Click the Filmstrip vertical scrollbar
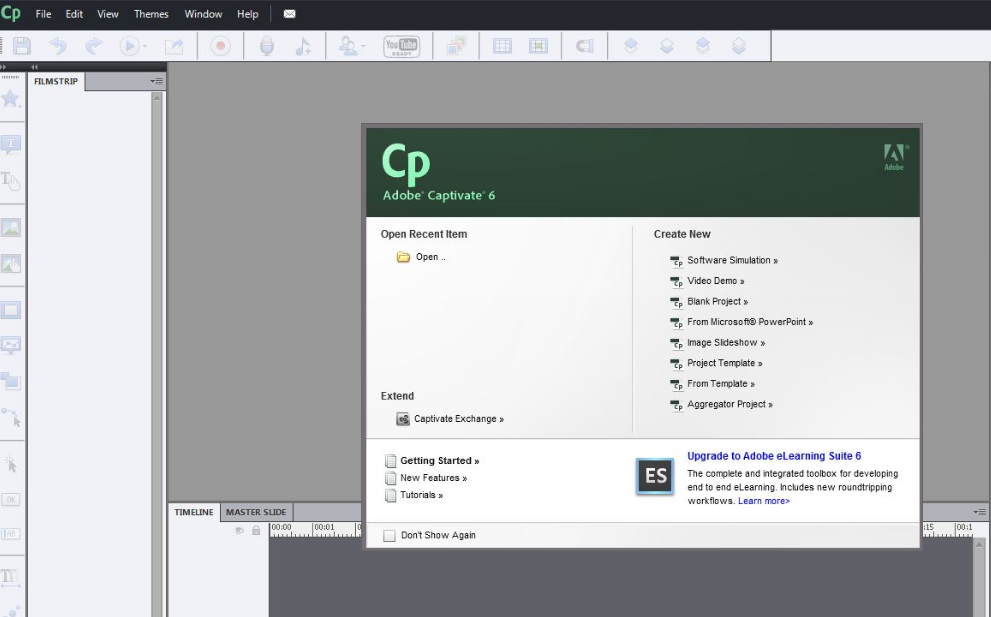This screenshot has width=991, height=617. point(157,300)
